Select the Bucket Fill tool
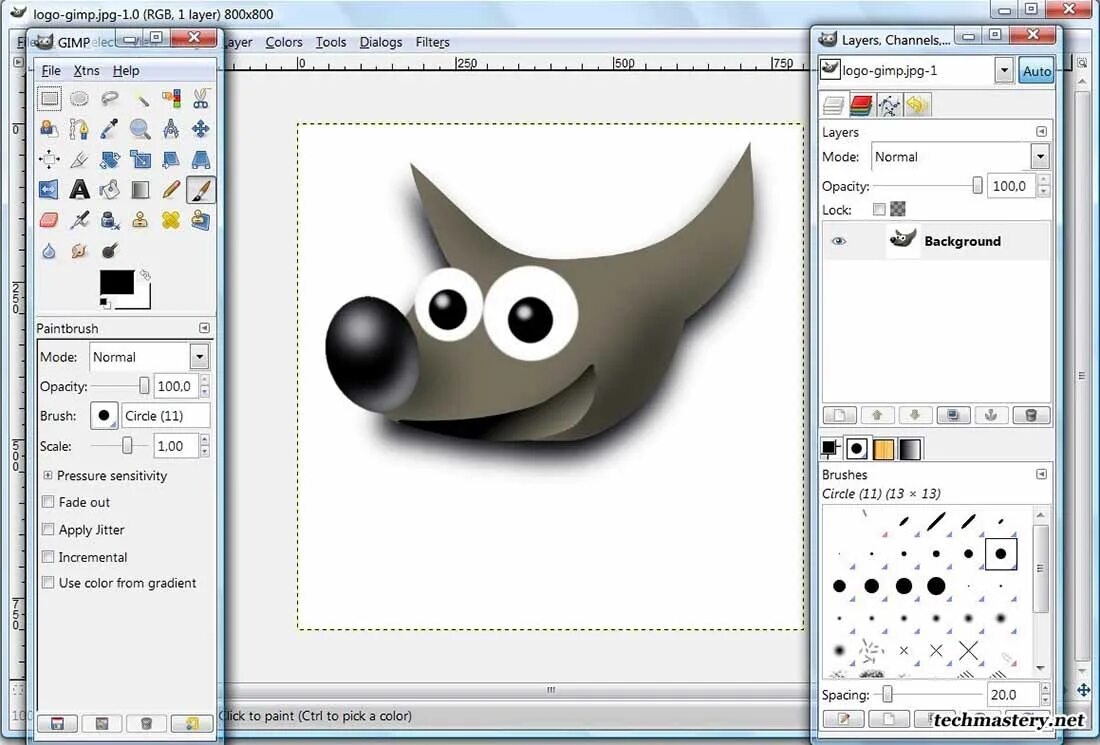Screen dimensions: 1100x745 point(109,189)
